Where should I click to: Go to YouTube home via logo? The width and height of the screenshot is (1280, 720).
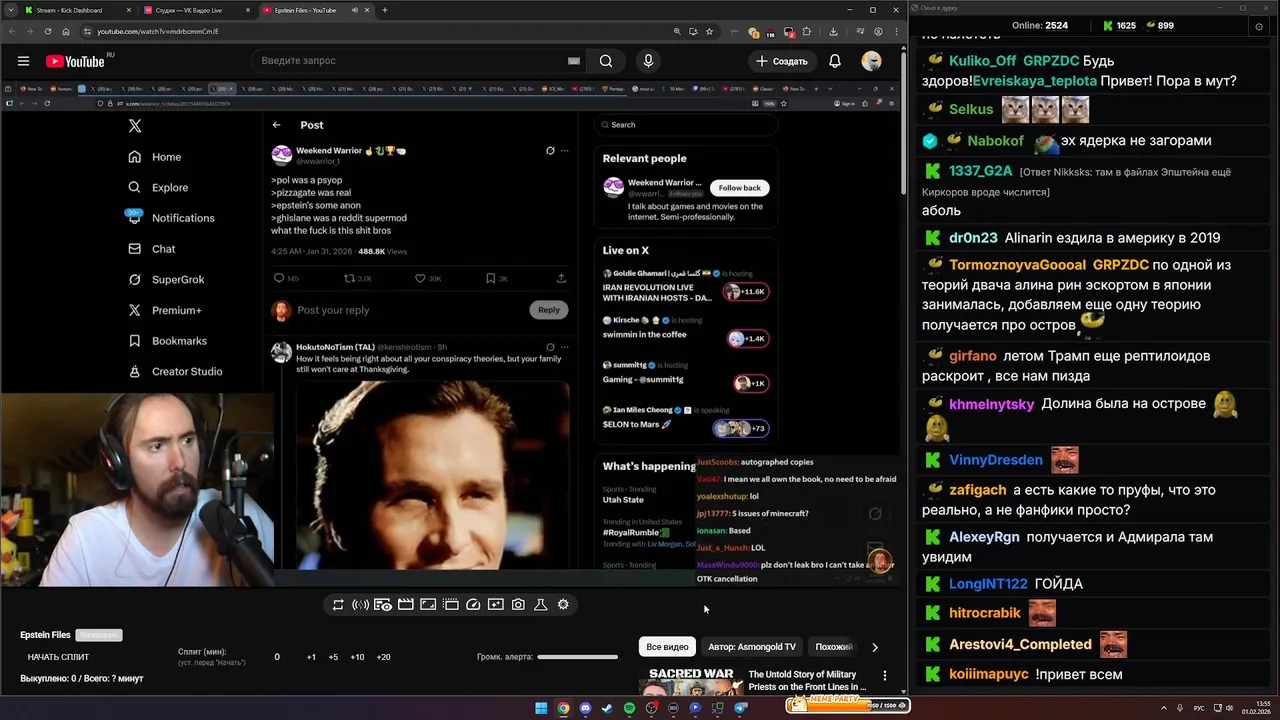point(76,61)
